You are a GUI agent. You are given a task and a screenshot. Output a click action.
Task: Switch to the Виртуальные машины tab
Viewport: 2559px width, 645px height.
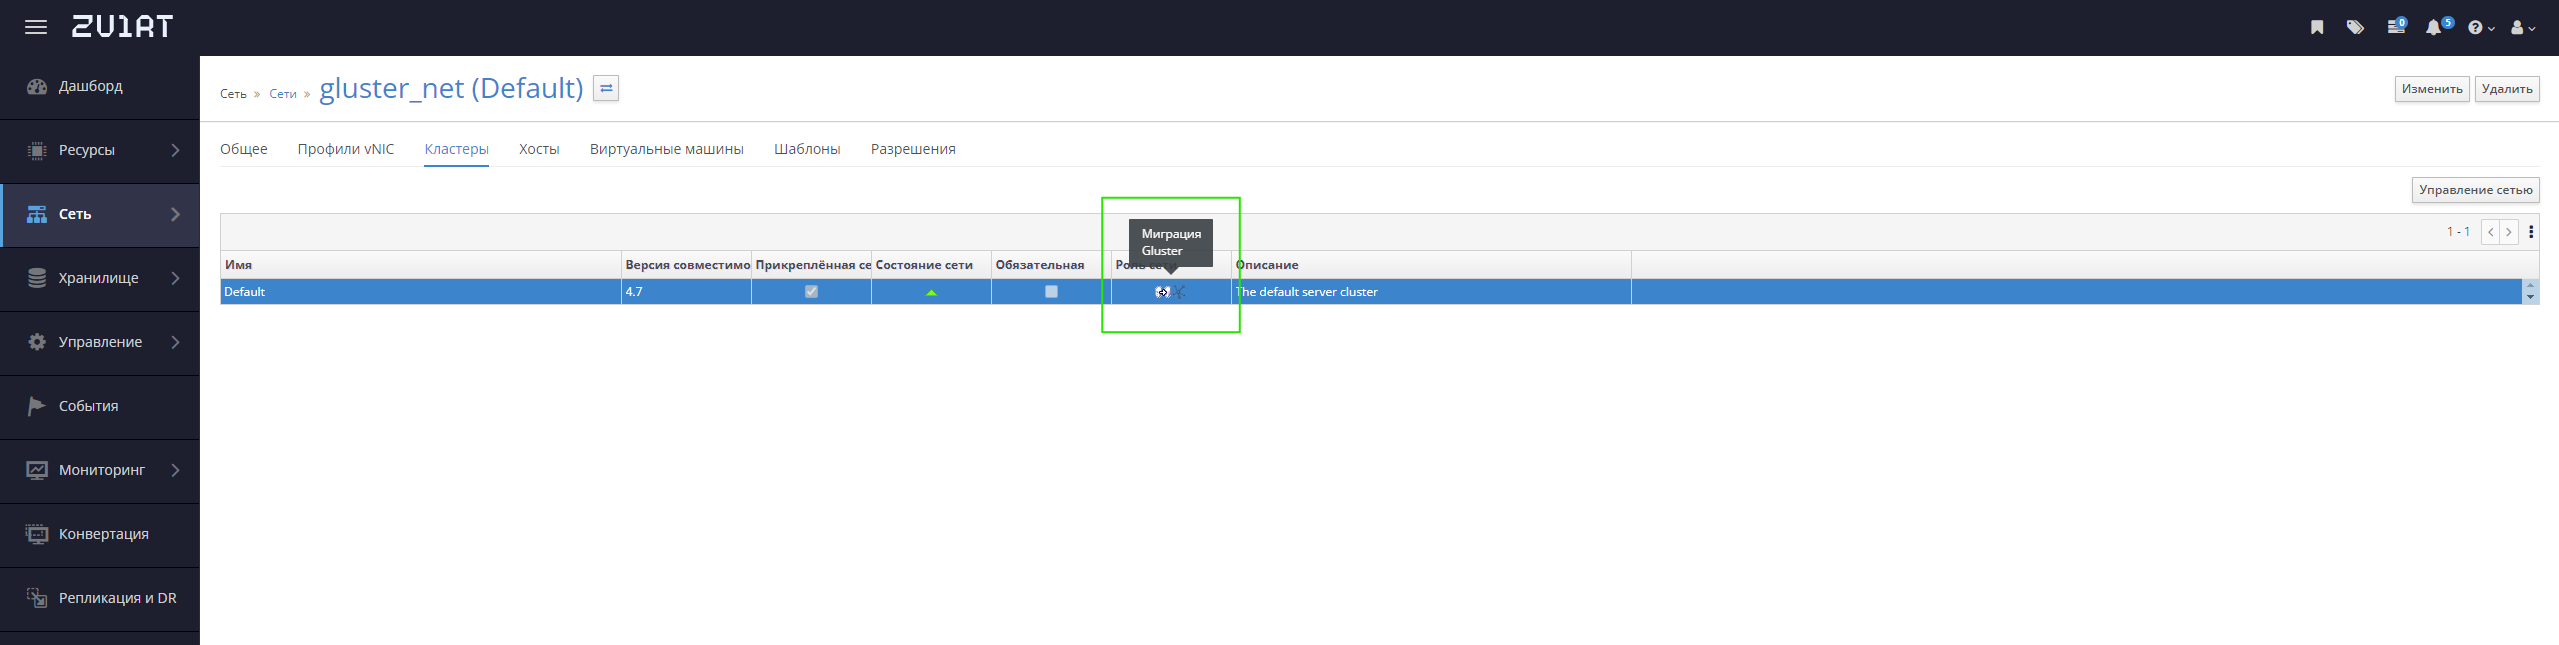coord(667,149)
